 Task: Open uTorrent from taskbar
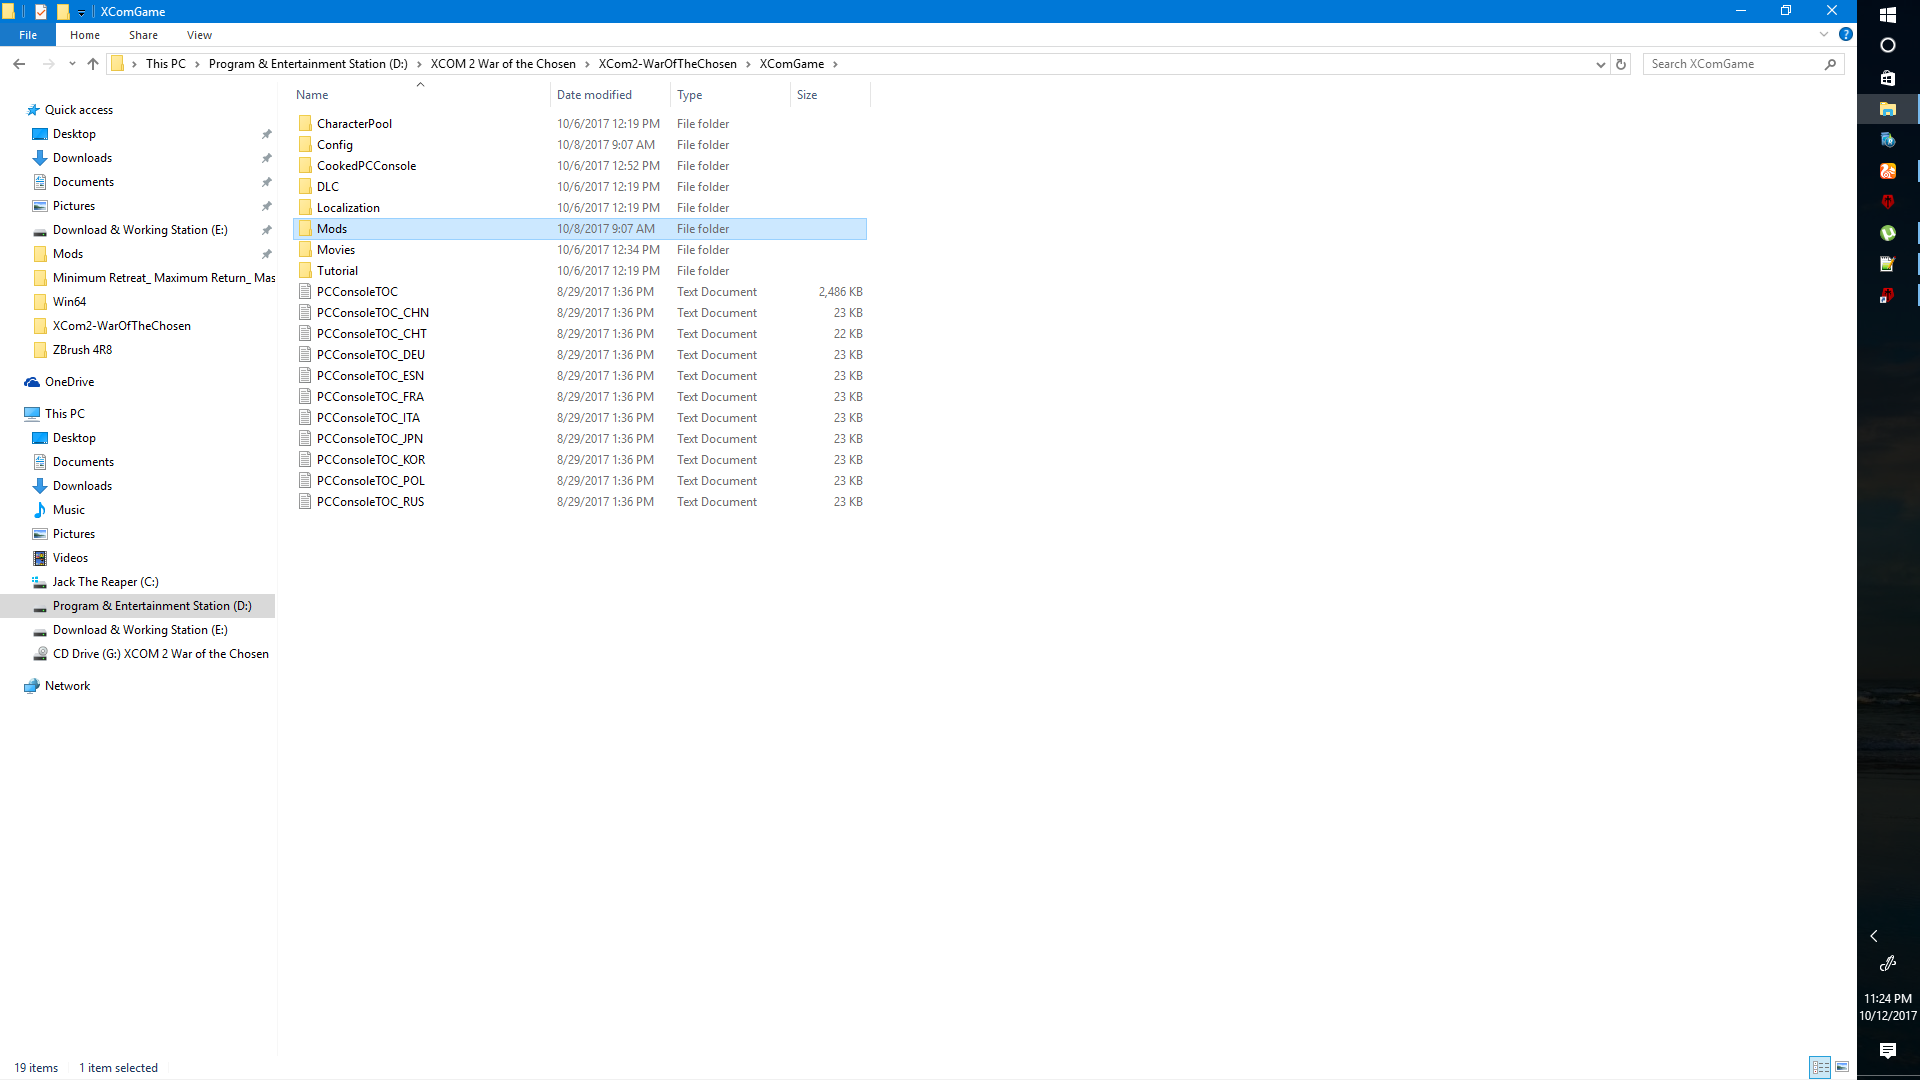coord(1888,233)
